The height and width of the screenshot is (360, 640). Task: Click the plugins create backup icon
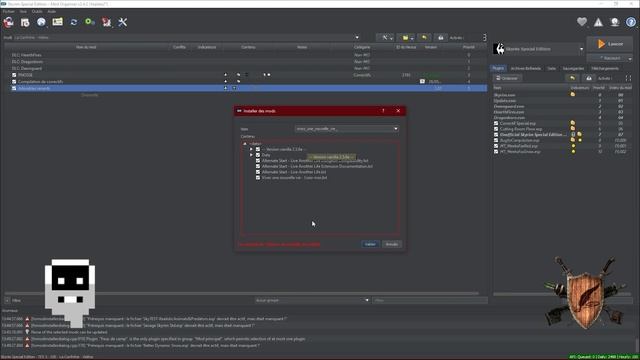[588, 78]
